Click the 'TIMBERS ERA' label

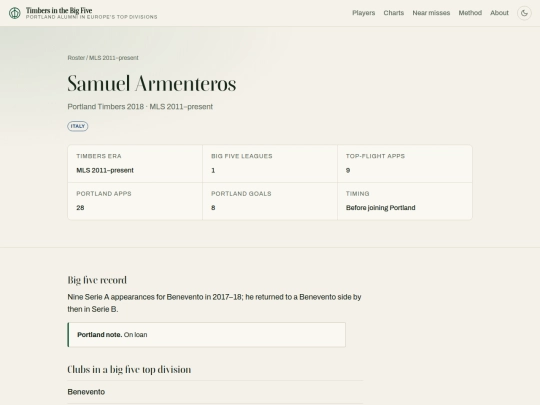coord(99,156)
